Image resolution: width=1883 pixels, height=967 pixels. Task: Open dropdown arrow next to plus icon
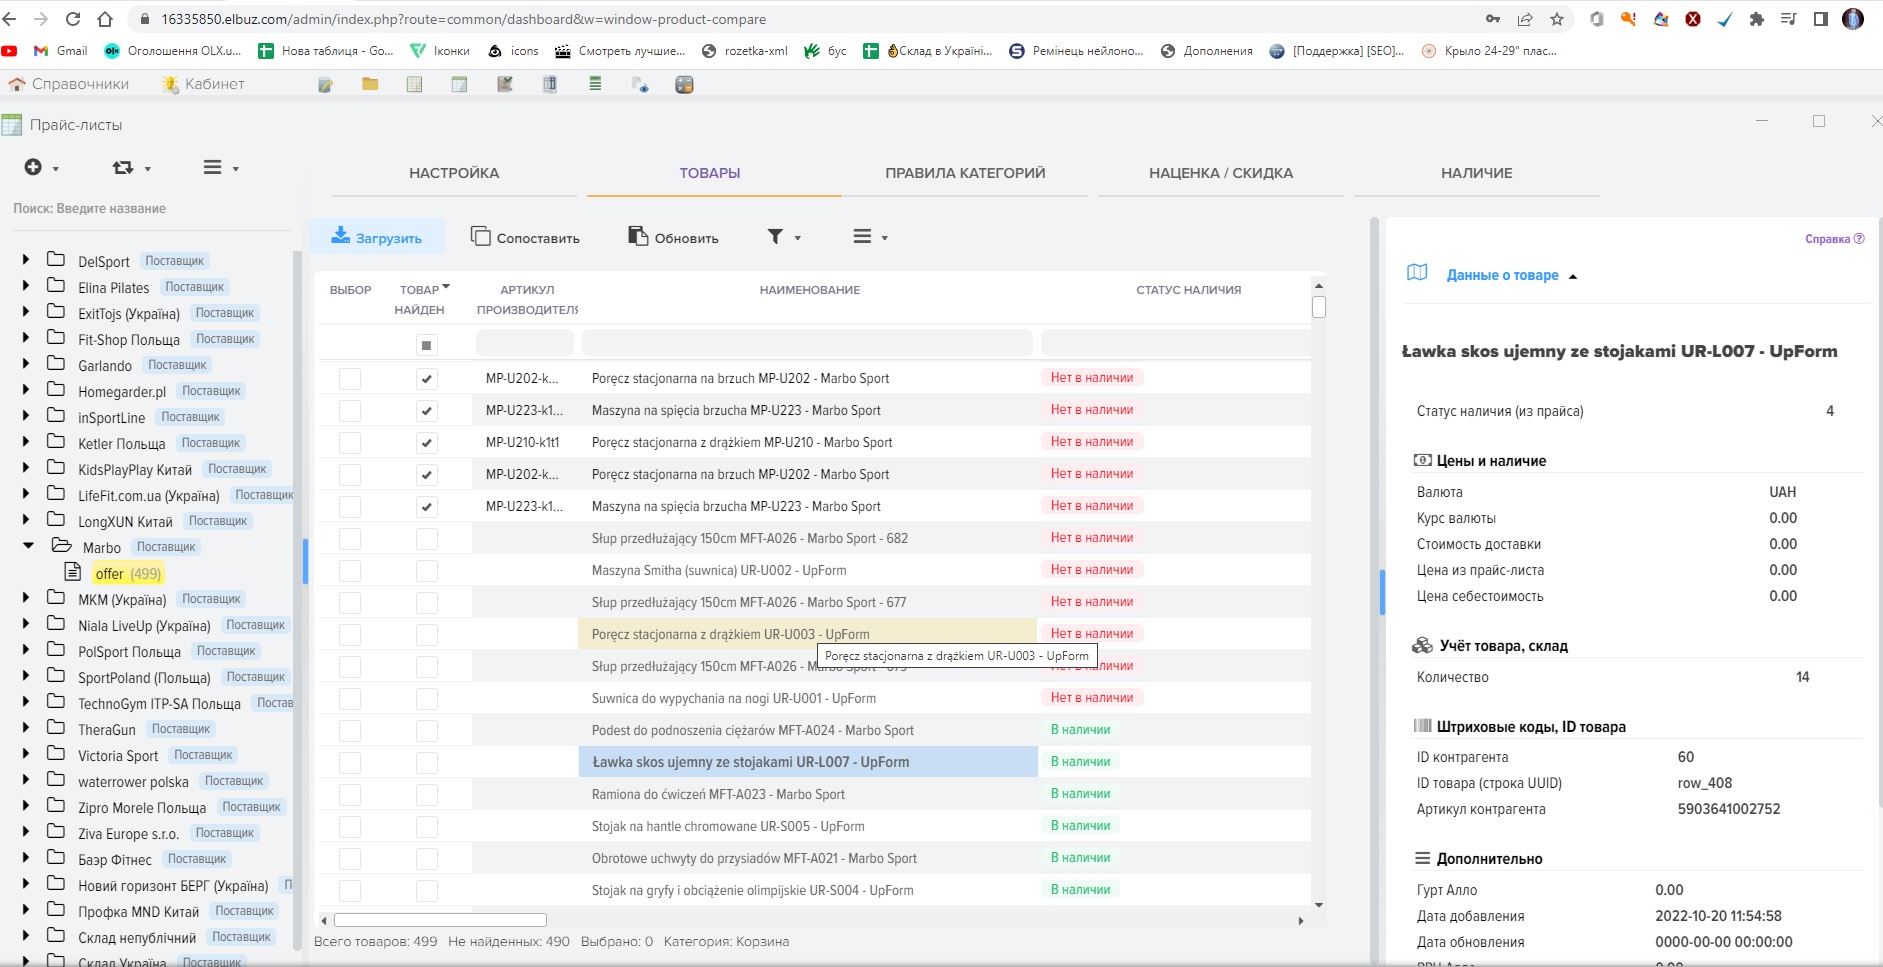56,169
